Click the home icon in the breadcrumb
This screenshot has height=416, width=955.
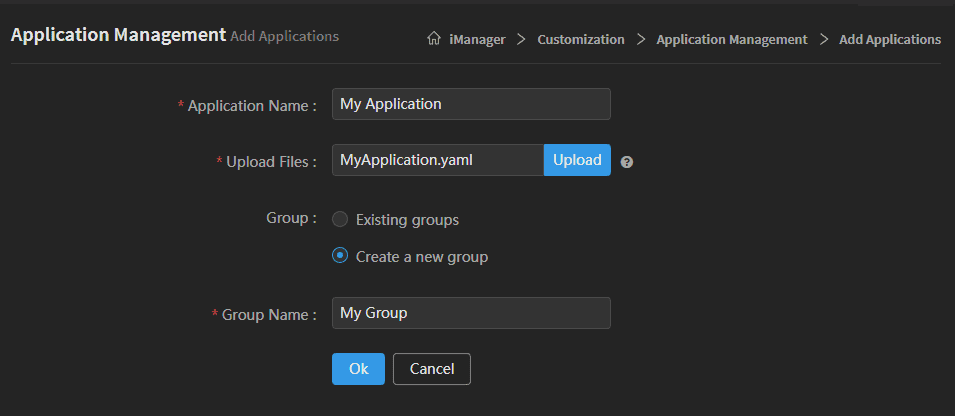pos(433,39)
